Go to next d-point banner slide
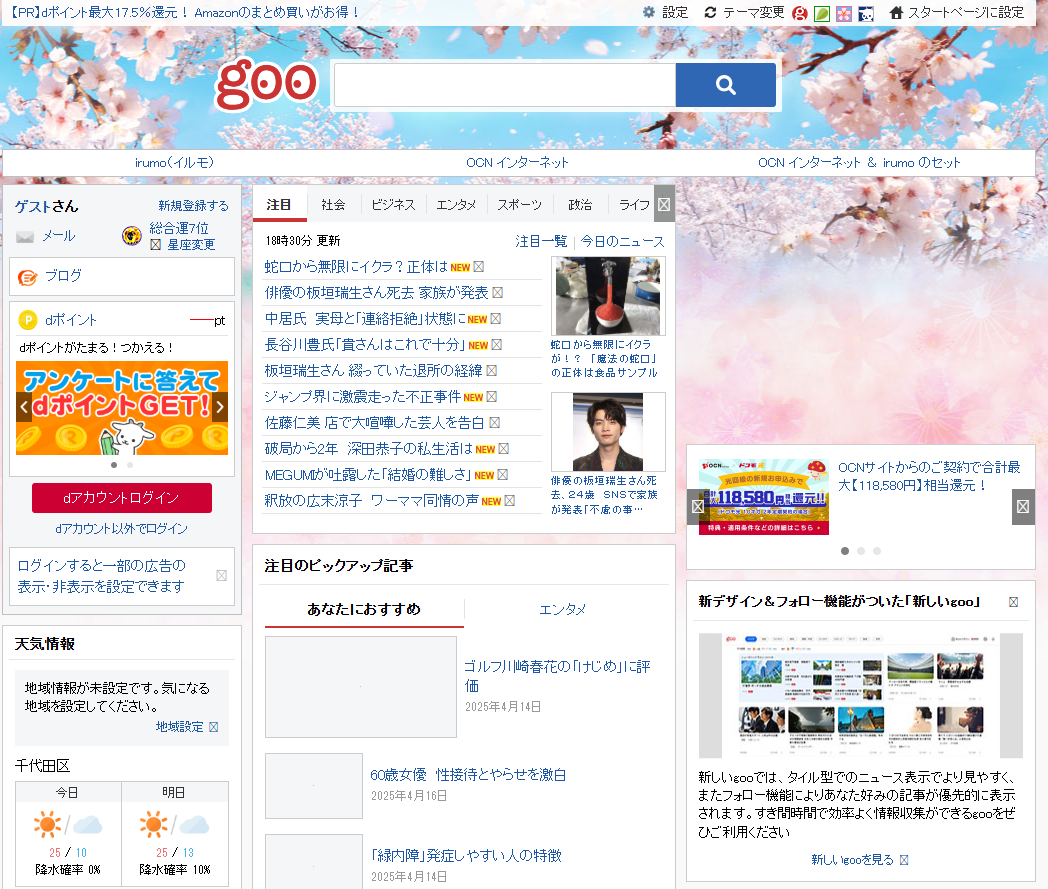 220,406
